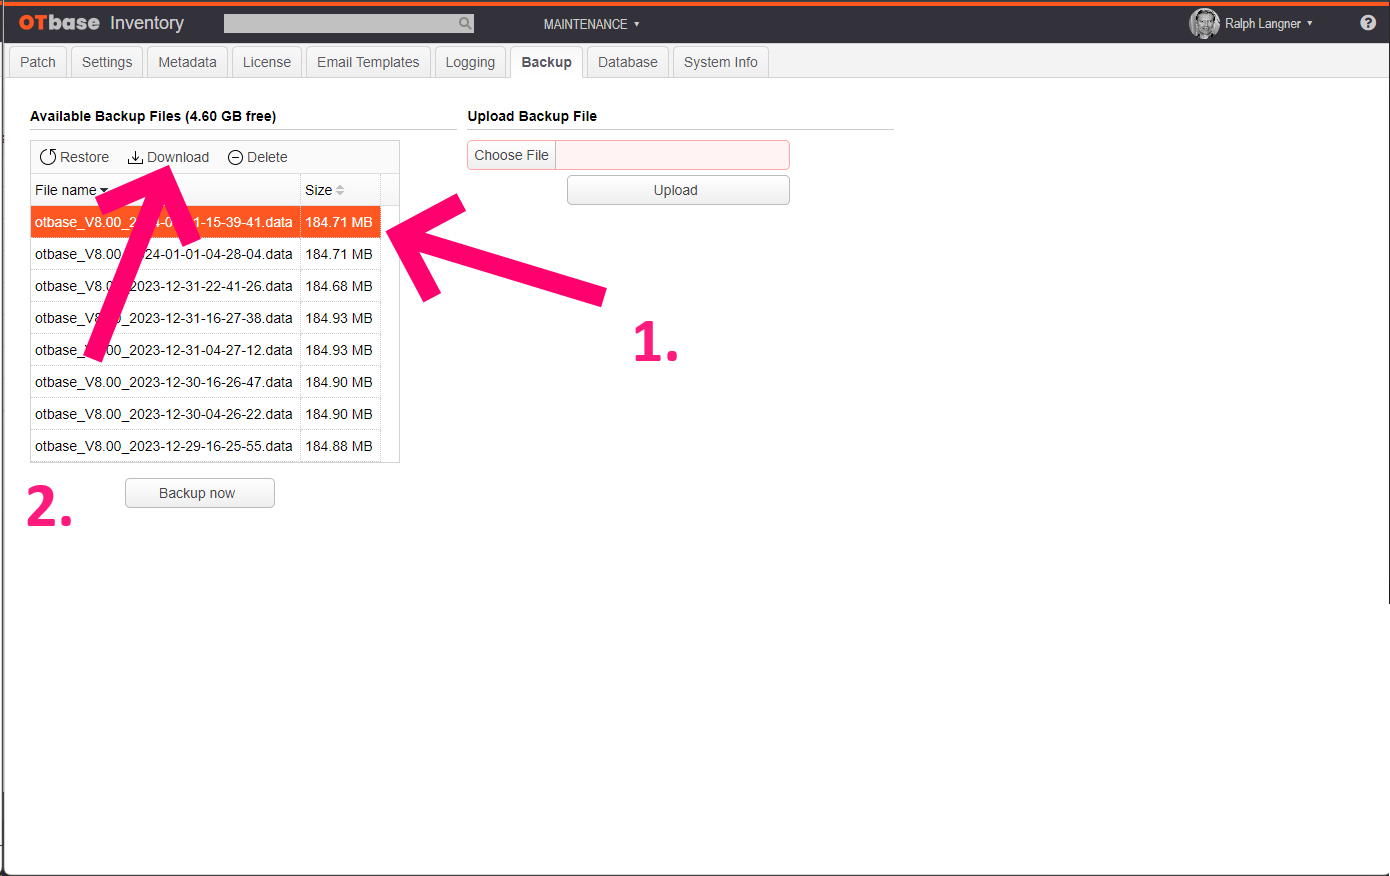1390x876 pixels.
Task: Select backup ending 01-01-04-28-04.data
Action: 165,254
